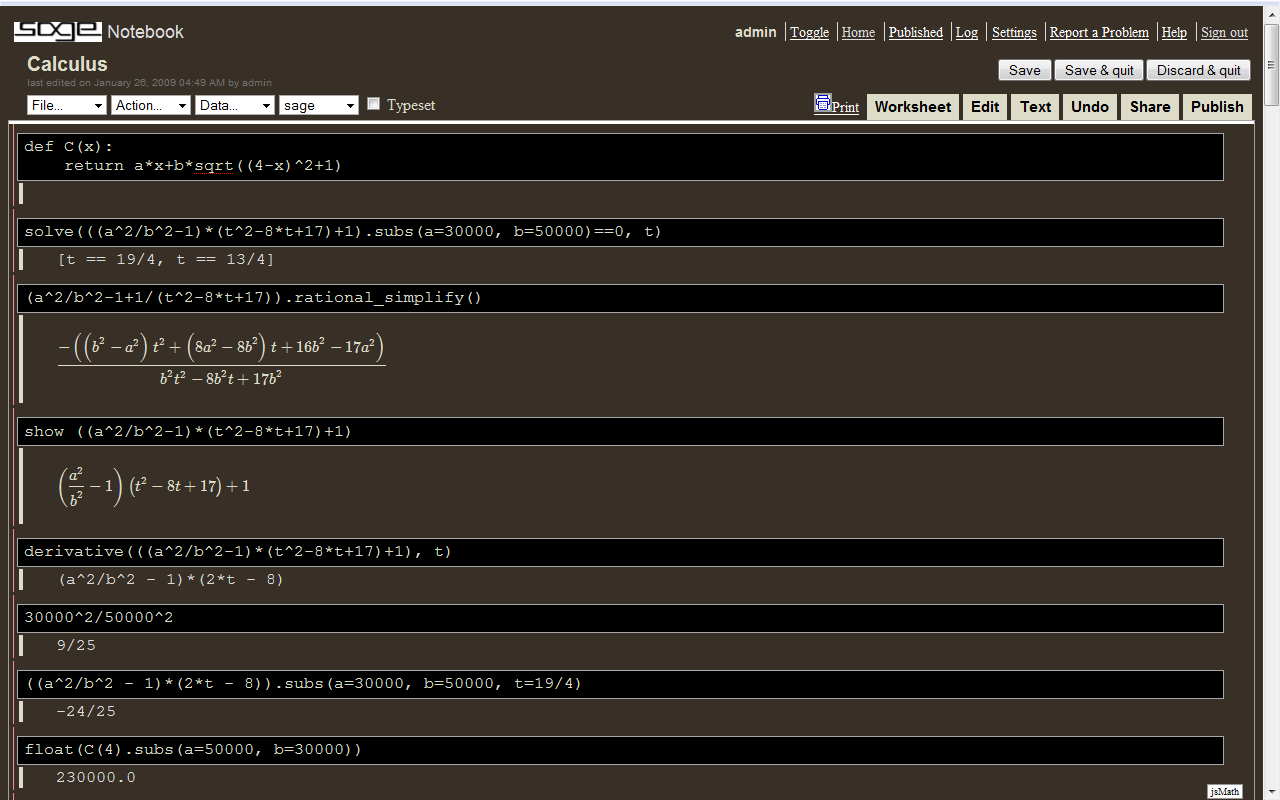Open the File... dropdown menu
1280x800 pixels.
[x=67, y=105]
